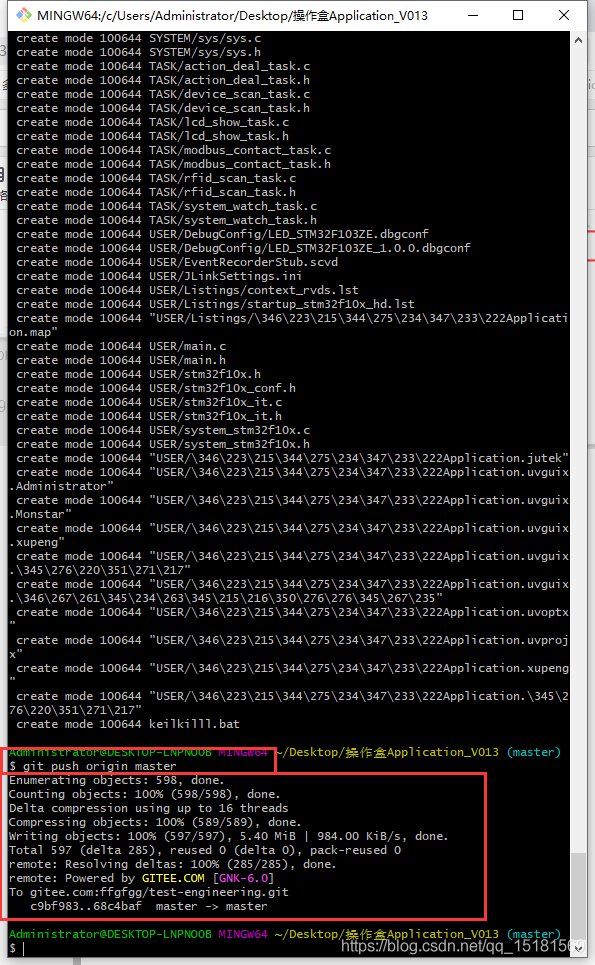Click 'Delta compression using up to 16 threads'
595x965 pixels.
pos(148,808)
